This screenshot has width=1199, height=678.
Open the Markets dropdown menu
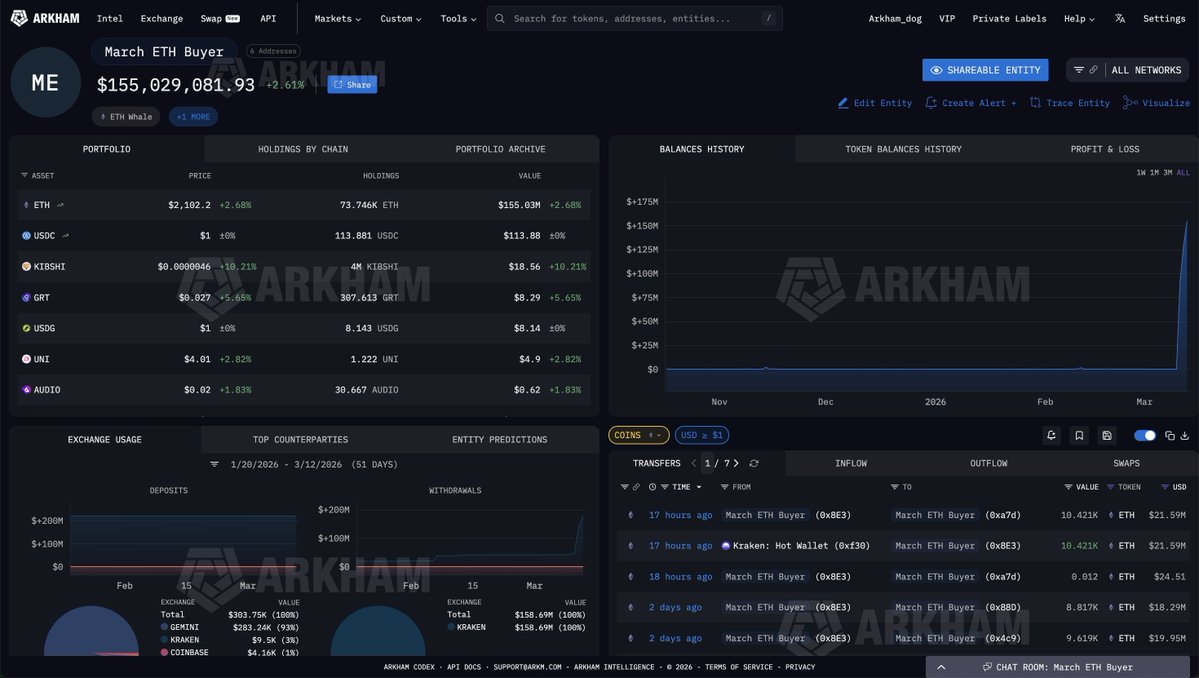pos(337,18)
